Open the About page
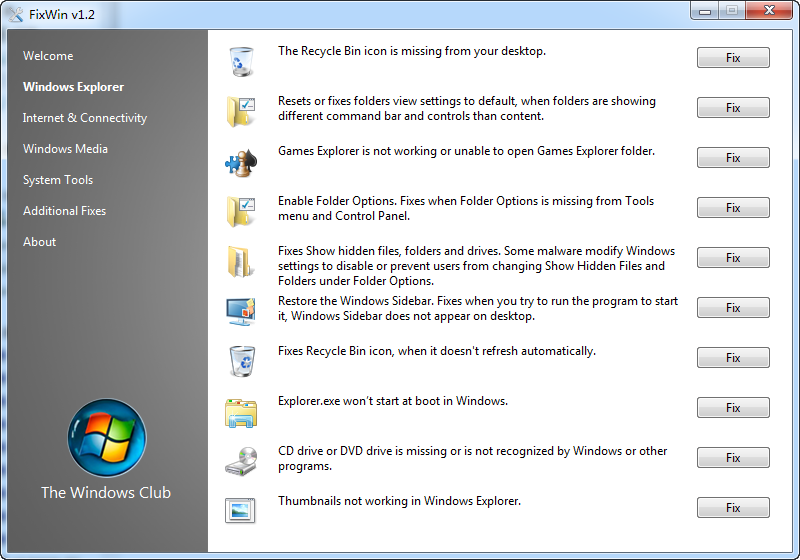This screenshot has width=800, height=560. click(39, 242)
